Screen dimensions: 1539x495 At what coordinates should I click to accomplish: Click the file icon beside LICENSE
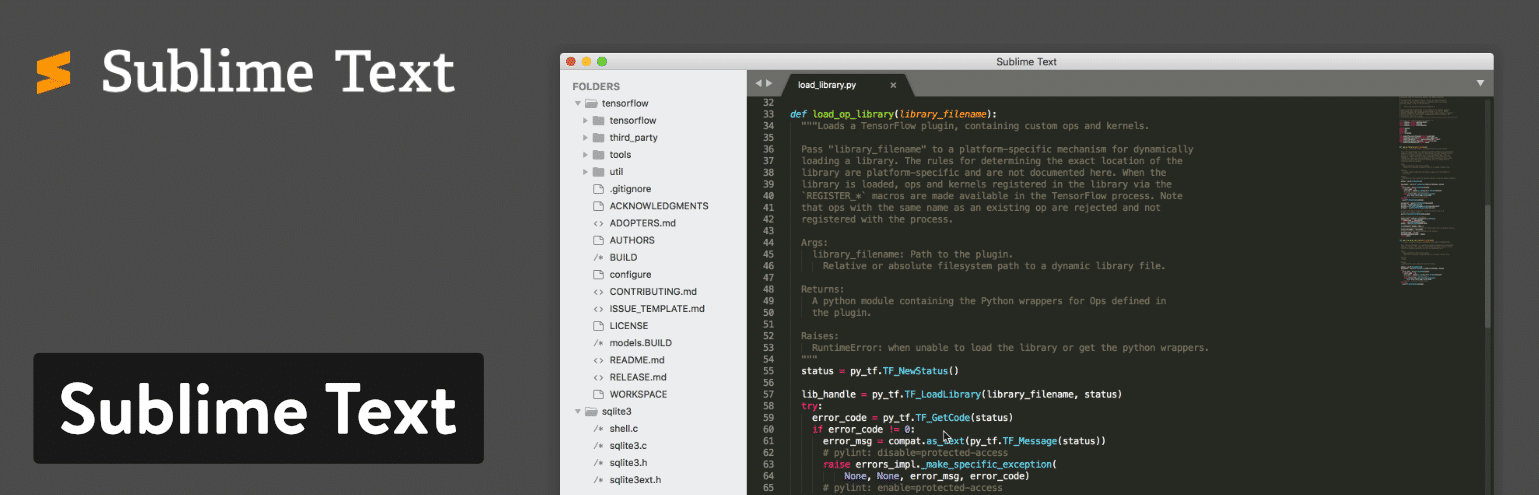(x=598, y=326)
